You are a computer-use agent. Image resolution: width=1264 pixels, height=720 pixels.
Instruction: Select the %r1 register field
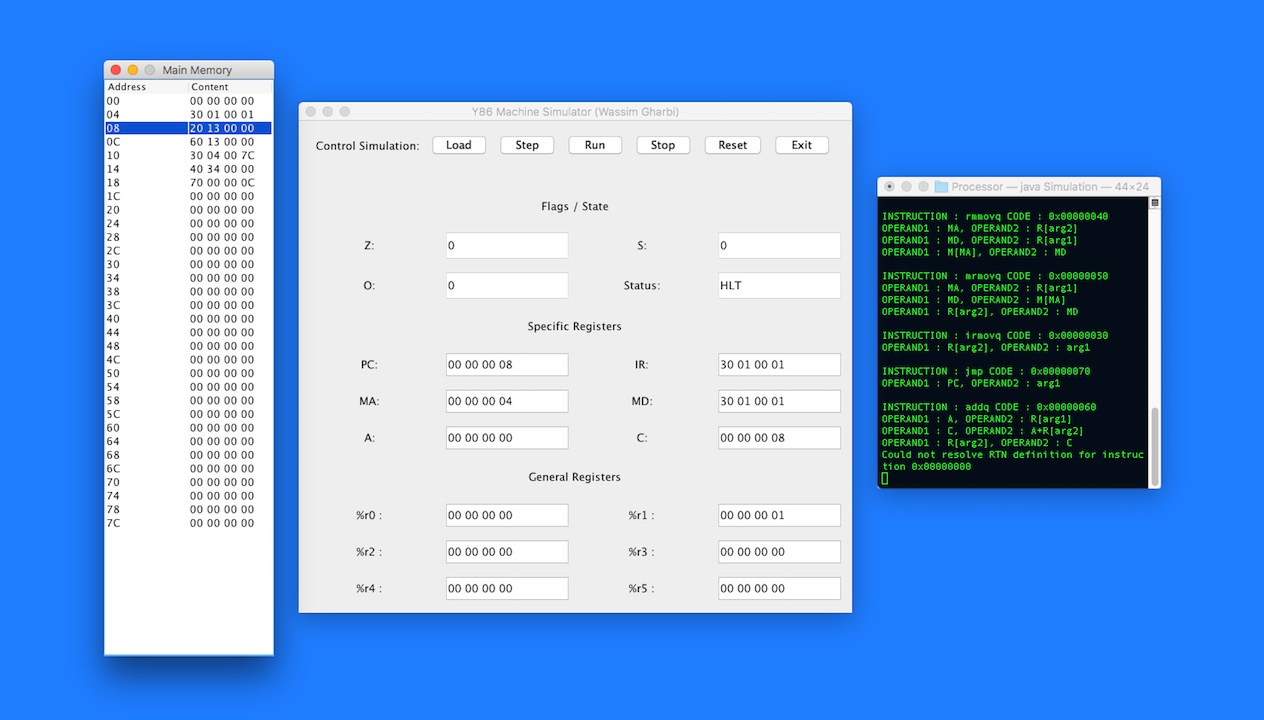point(779,516)
